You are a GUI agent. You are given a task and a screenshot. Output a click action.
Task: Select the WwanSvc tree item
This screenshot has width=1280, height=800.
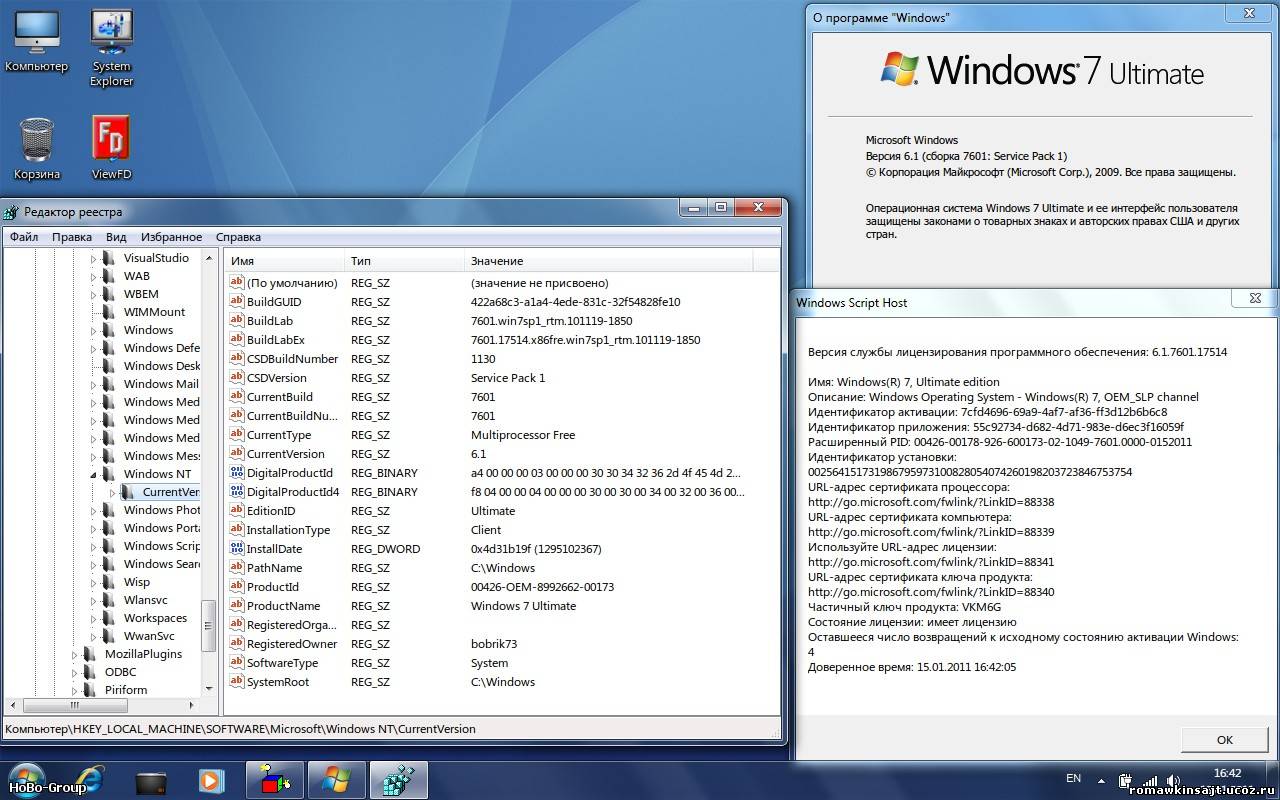(x=149, y=636)
